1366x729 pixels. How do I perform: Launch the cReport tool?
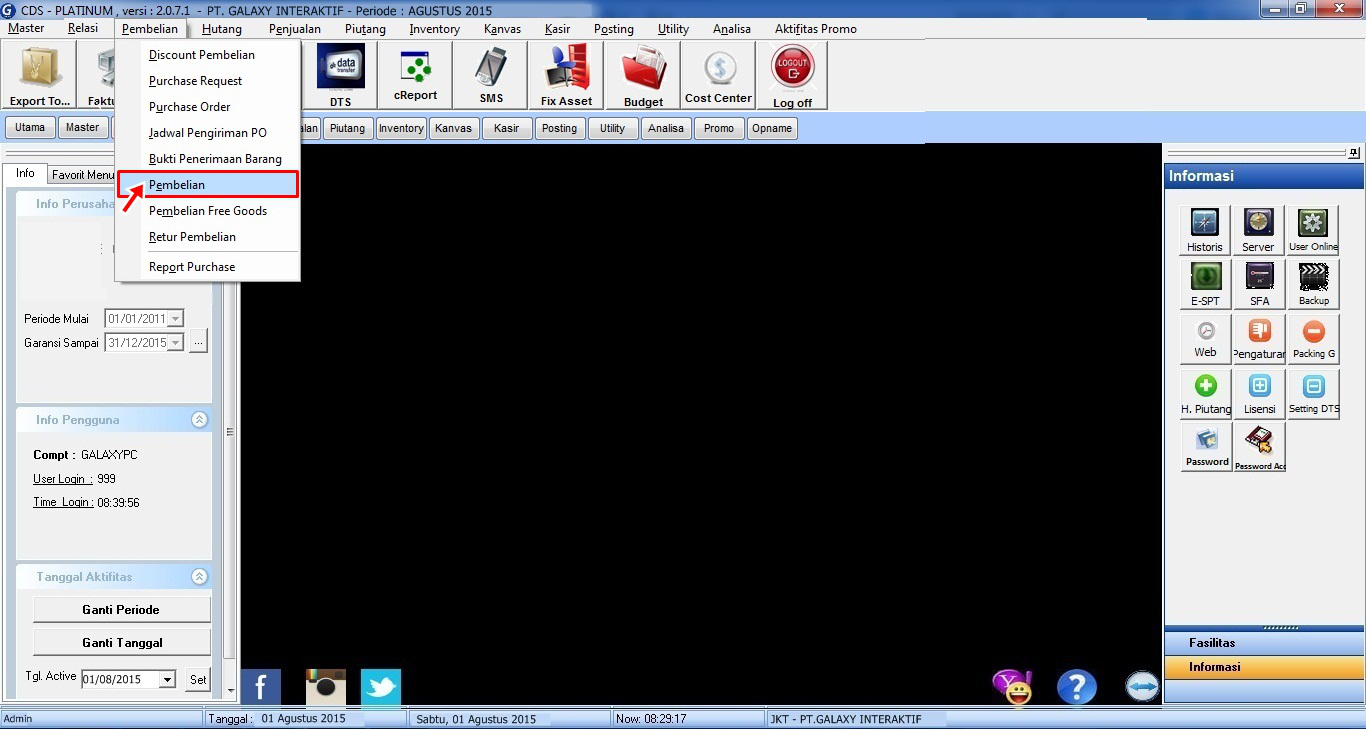coord(415,75)
